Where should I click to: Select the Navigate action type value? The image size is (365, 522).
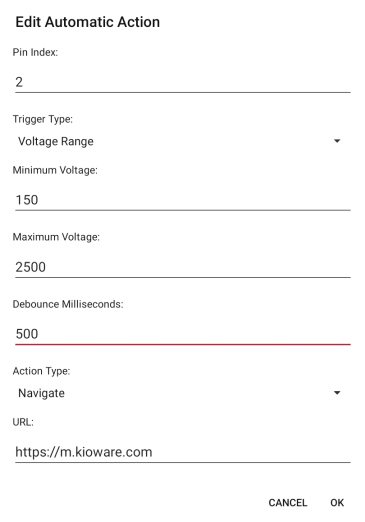[41, 393]
